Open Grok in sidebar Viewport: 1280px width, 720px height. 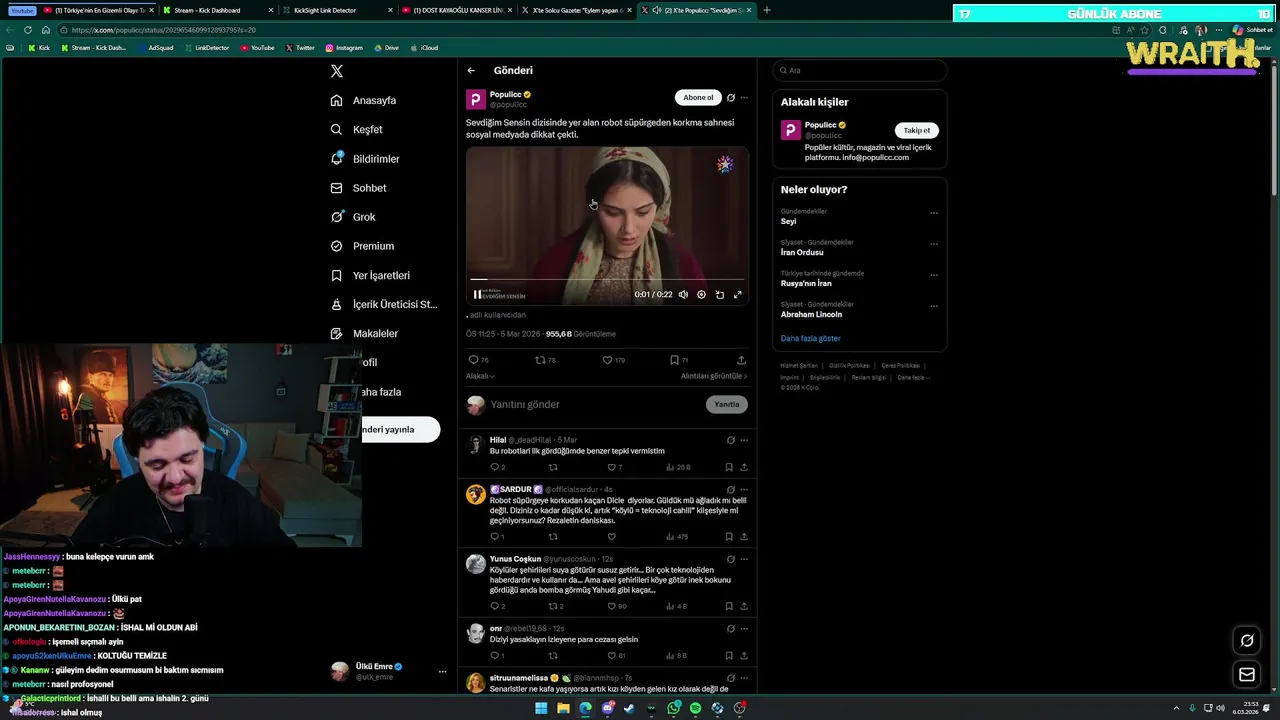pyautogui.click(x=353, y=217)
